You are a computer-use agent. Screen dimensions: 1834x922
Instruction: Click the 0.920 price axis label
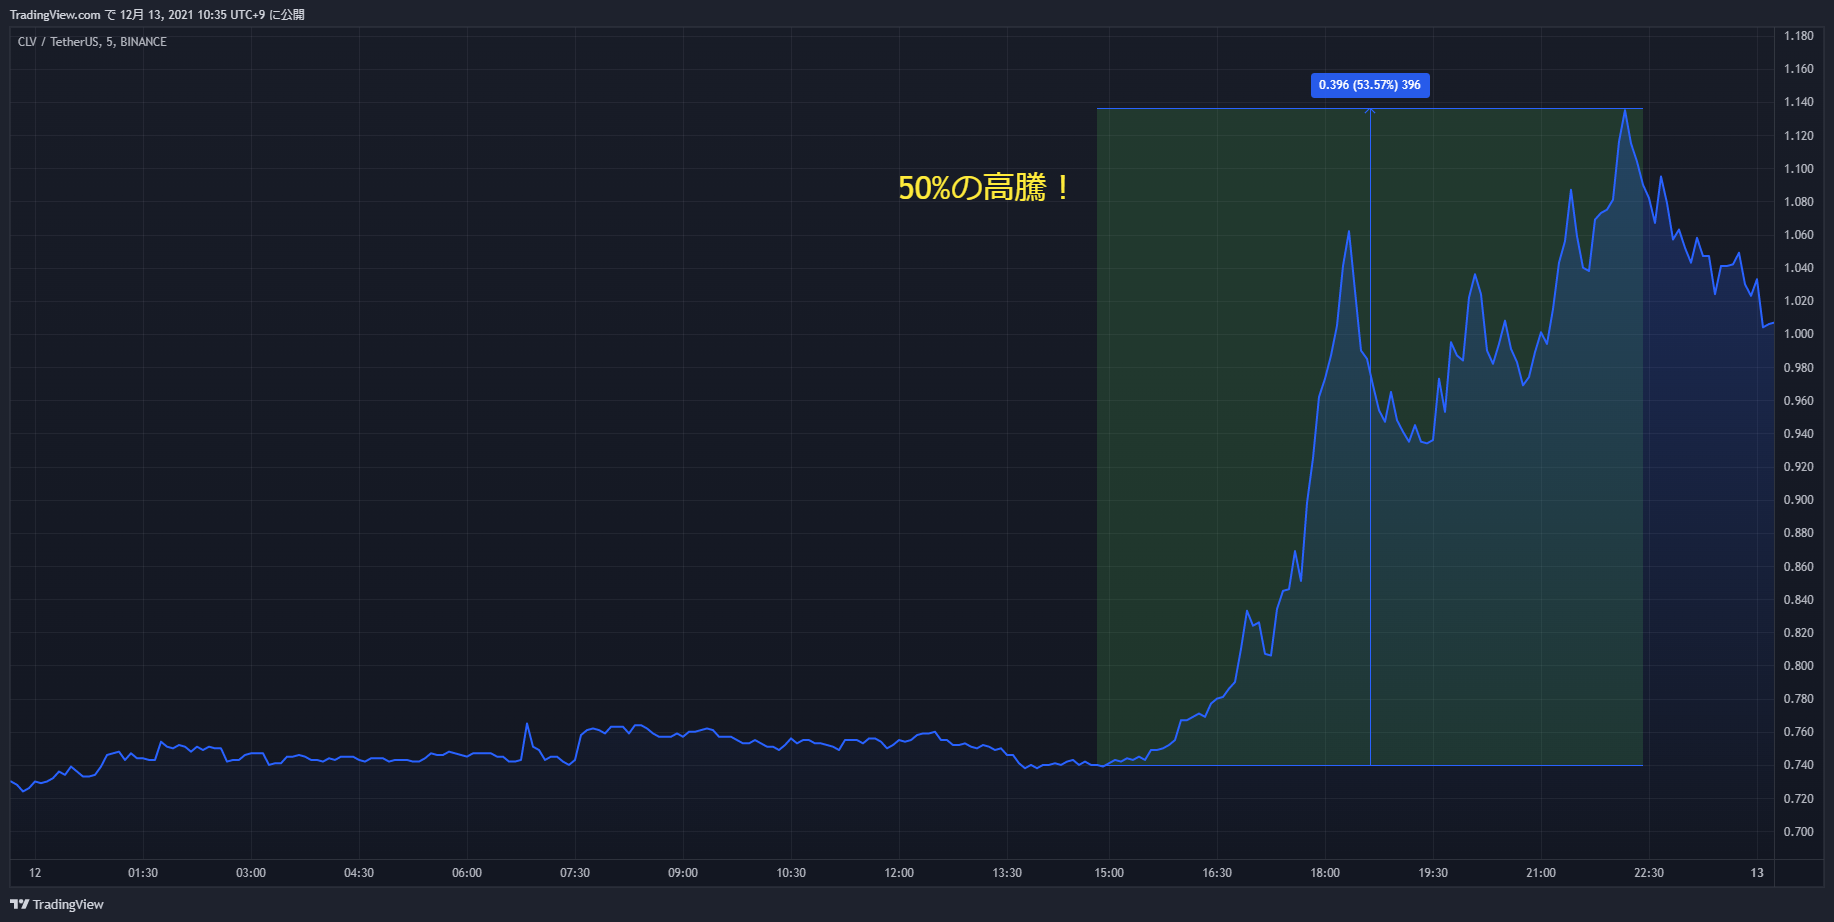pyautogui.click(x=1798, y=467)
